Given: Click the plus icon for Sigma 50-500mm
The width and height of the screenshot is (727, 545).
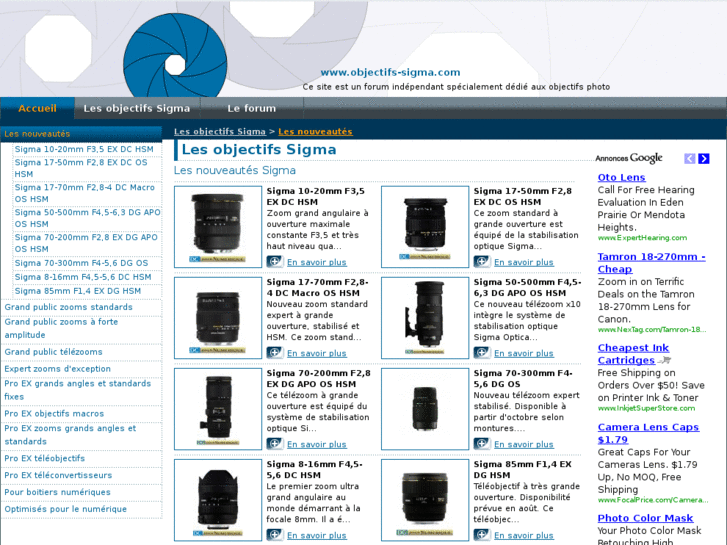Looking at the screenshot, I should [x=482, y=353].
